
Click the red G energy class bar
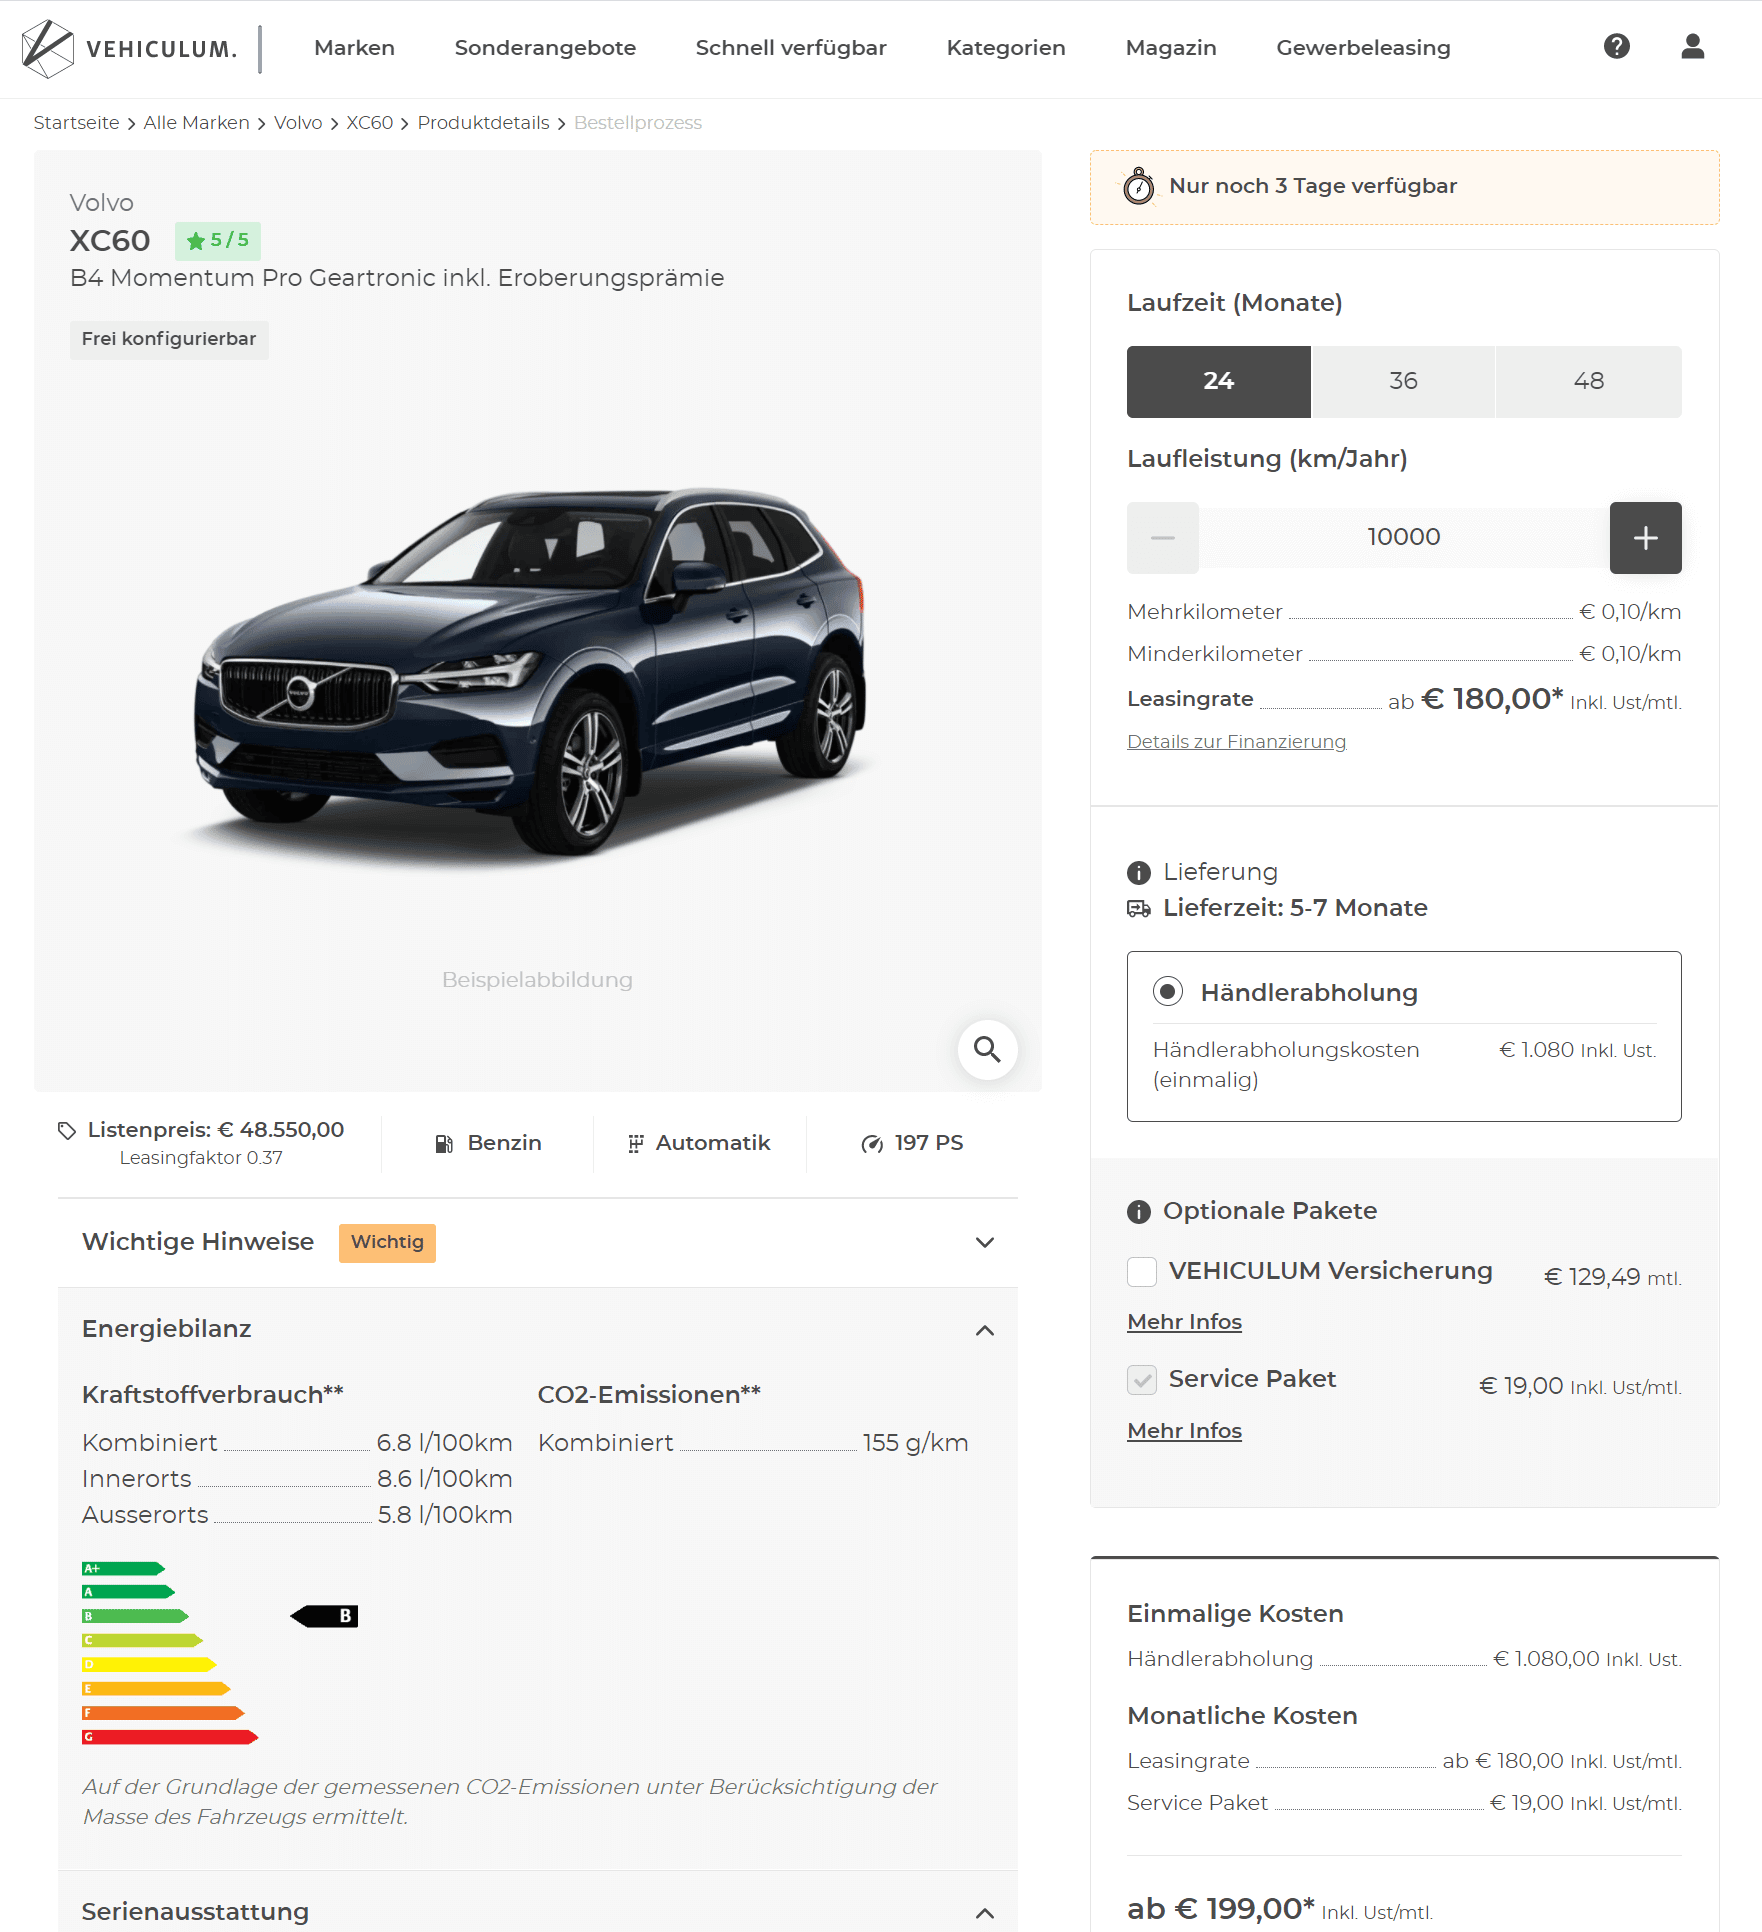[x=170, y=1738]
